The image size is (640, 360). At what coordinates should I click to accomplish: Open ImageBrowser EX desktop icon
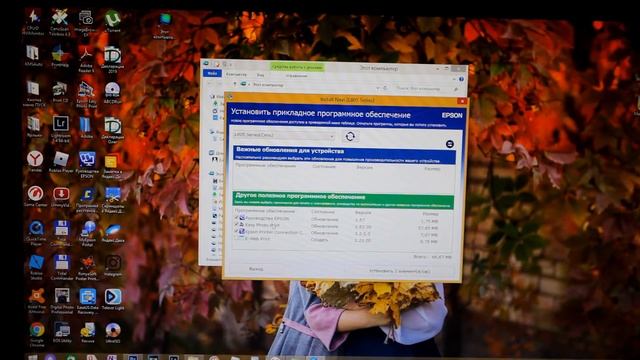click(x=86, y=22)
